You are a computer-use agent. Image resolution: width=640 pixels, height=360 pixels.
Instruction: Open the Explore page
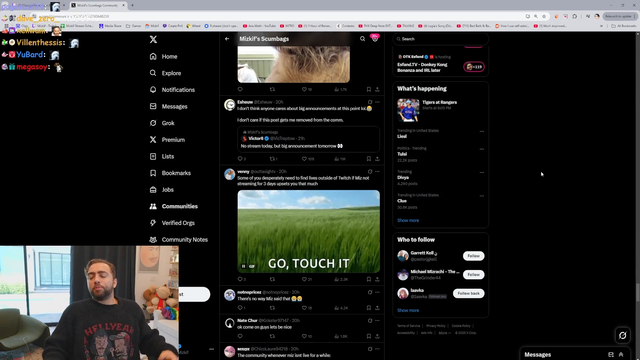[x=165, y=73]
